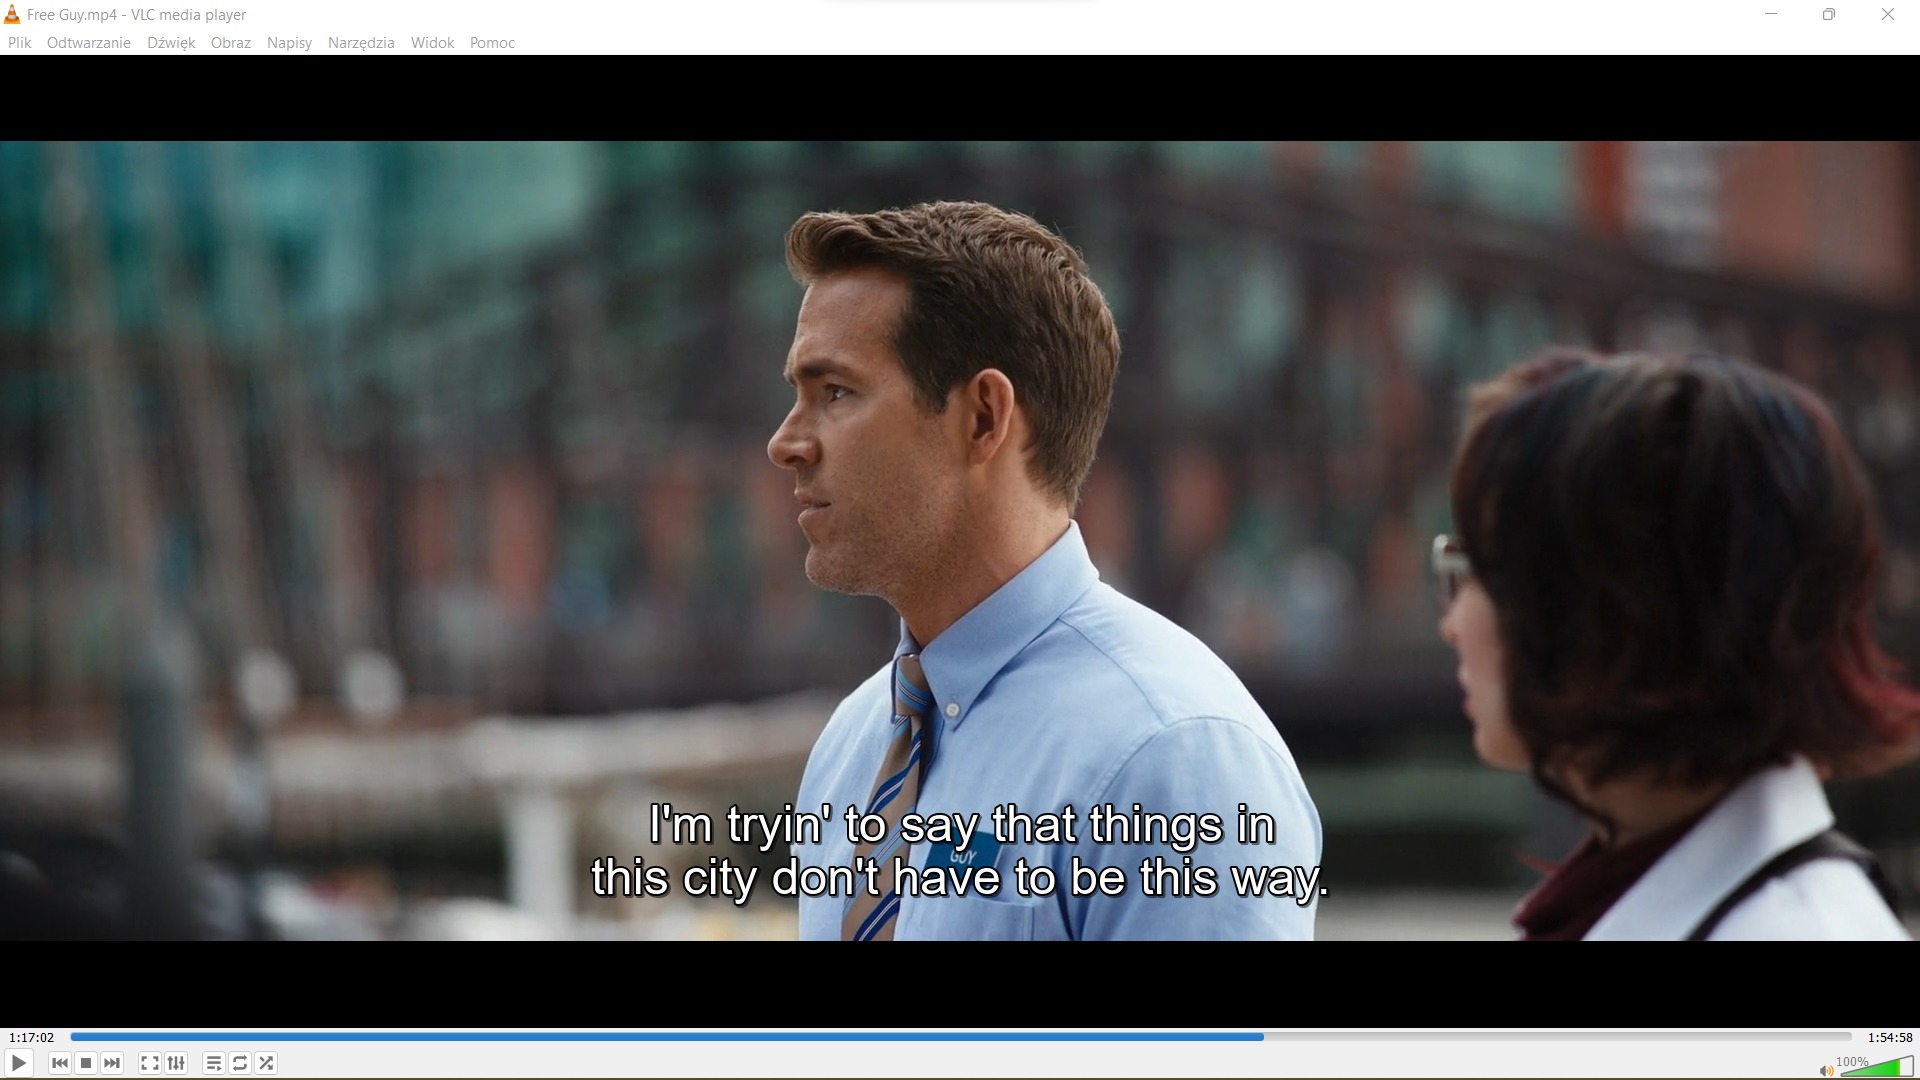Toggle total duration 1:54:58 display

pyautogui.click(x=1889, y=1037)
